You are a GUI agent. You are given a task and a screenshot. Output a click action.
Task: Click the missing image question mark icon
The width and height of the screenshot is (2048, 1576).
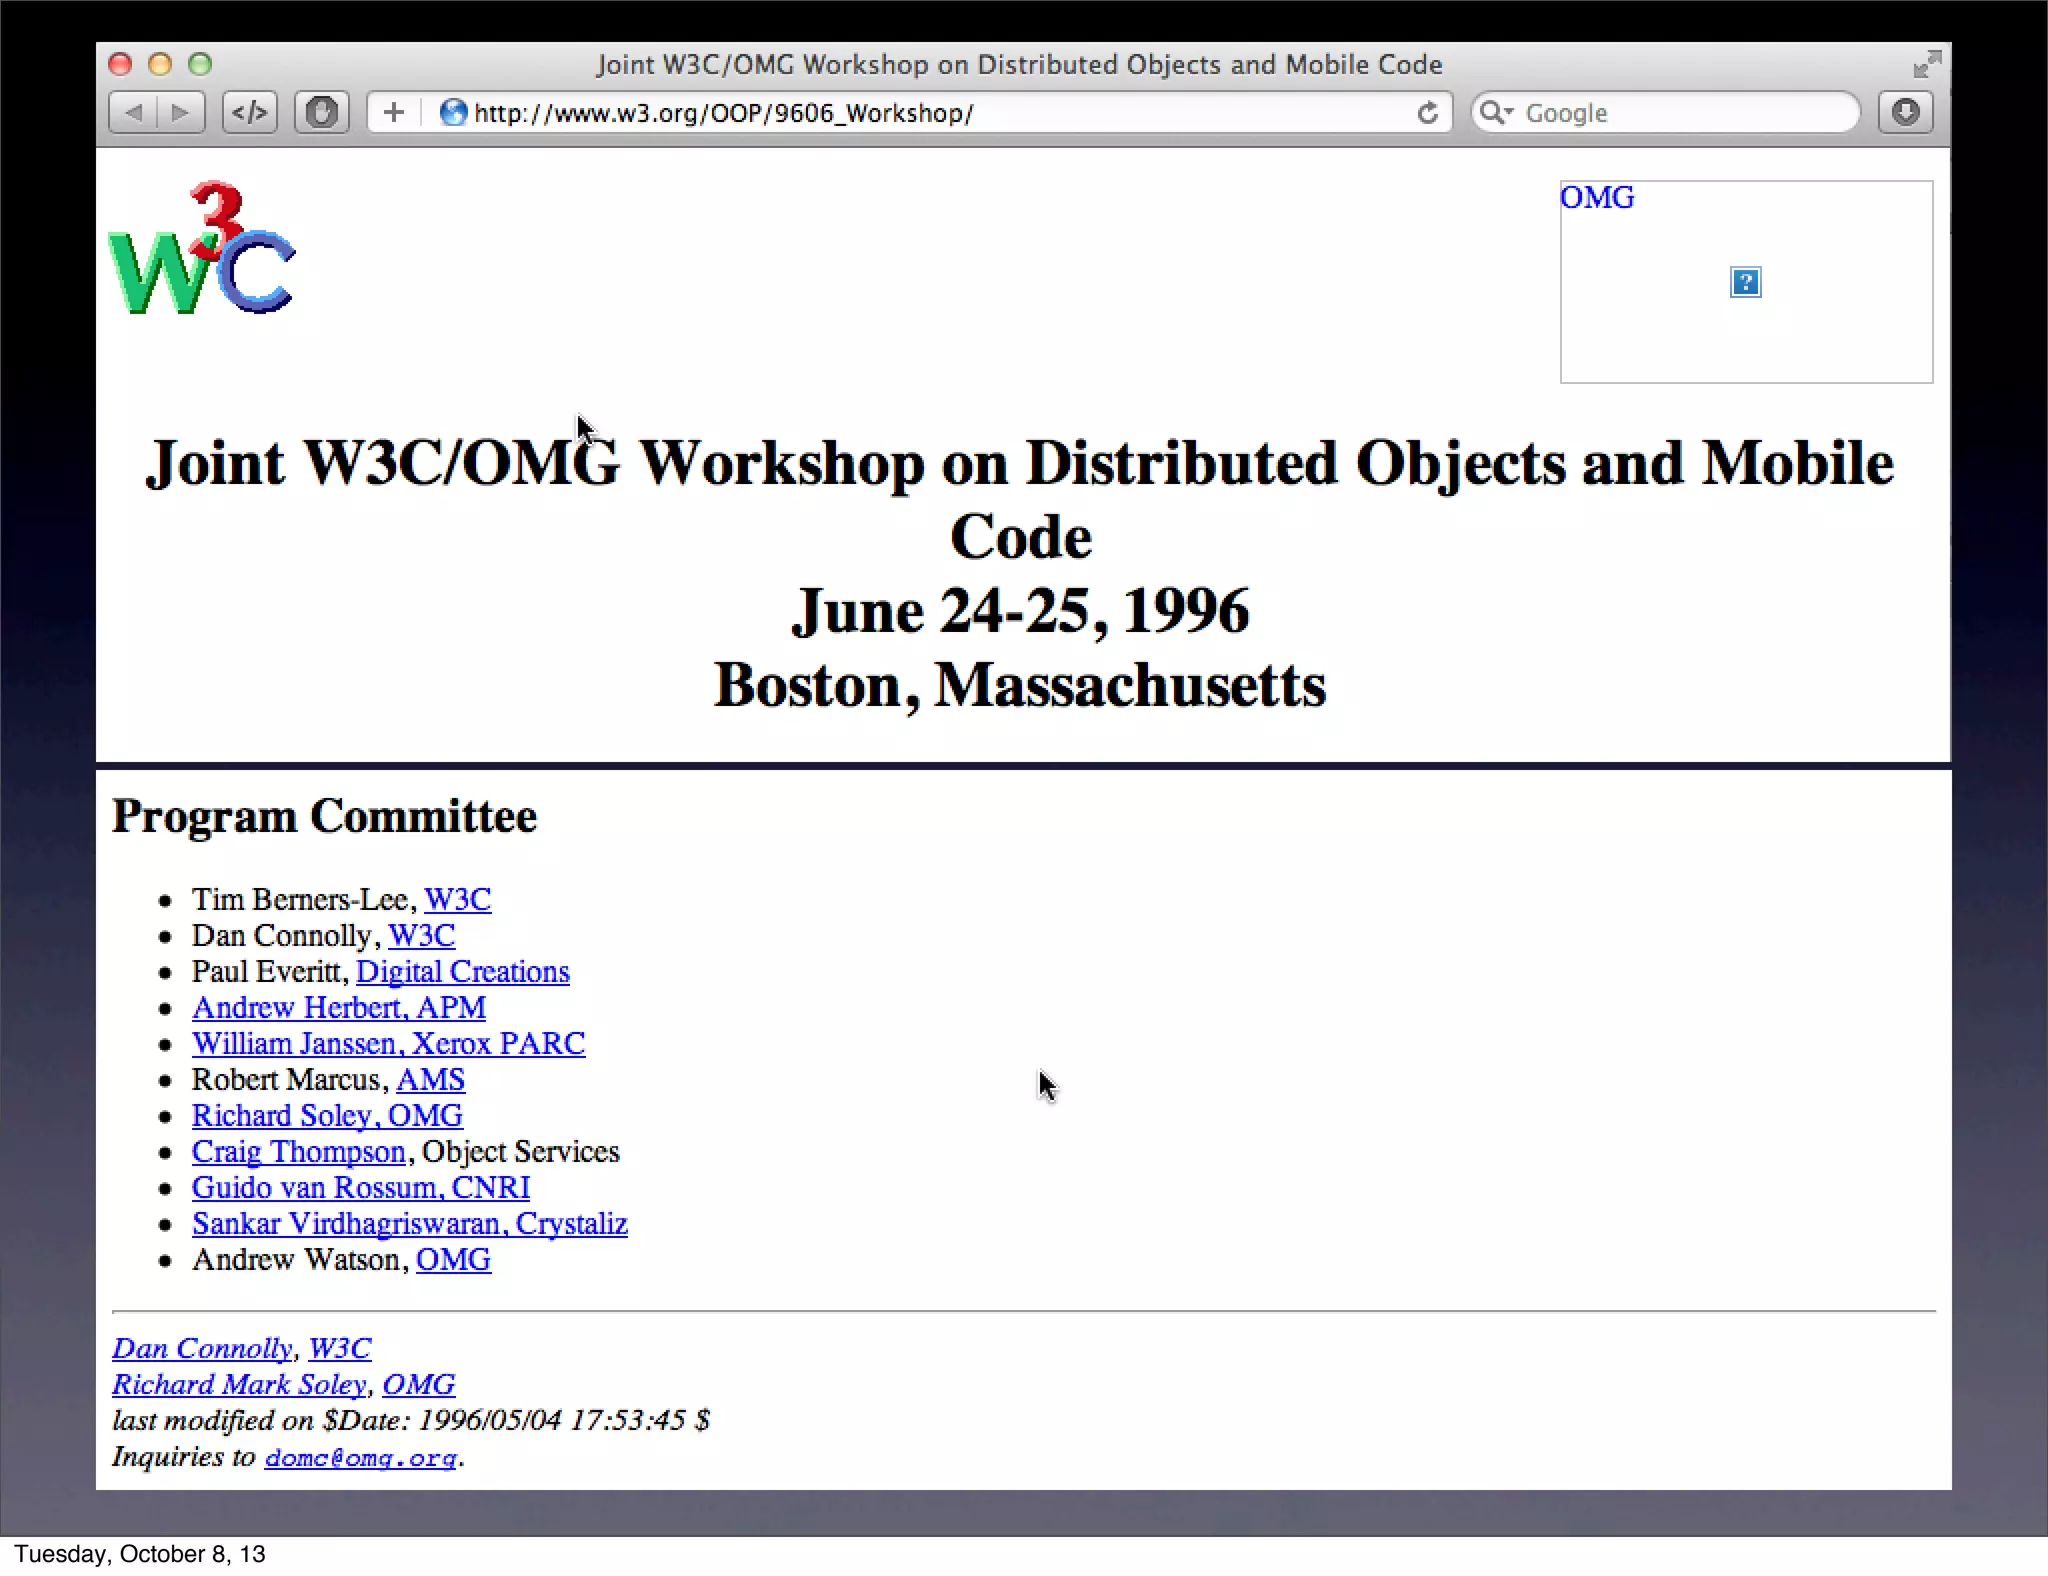[x=1745, y=283]
